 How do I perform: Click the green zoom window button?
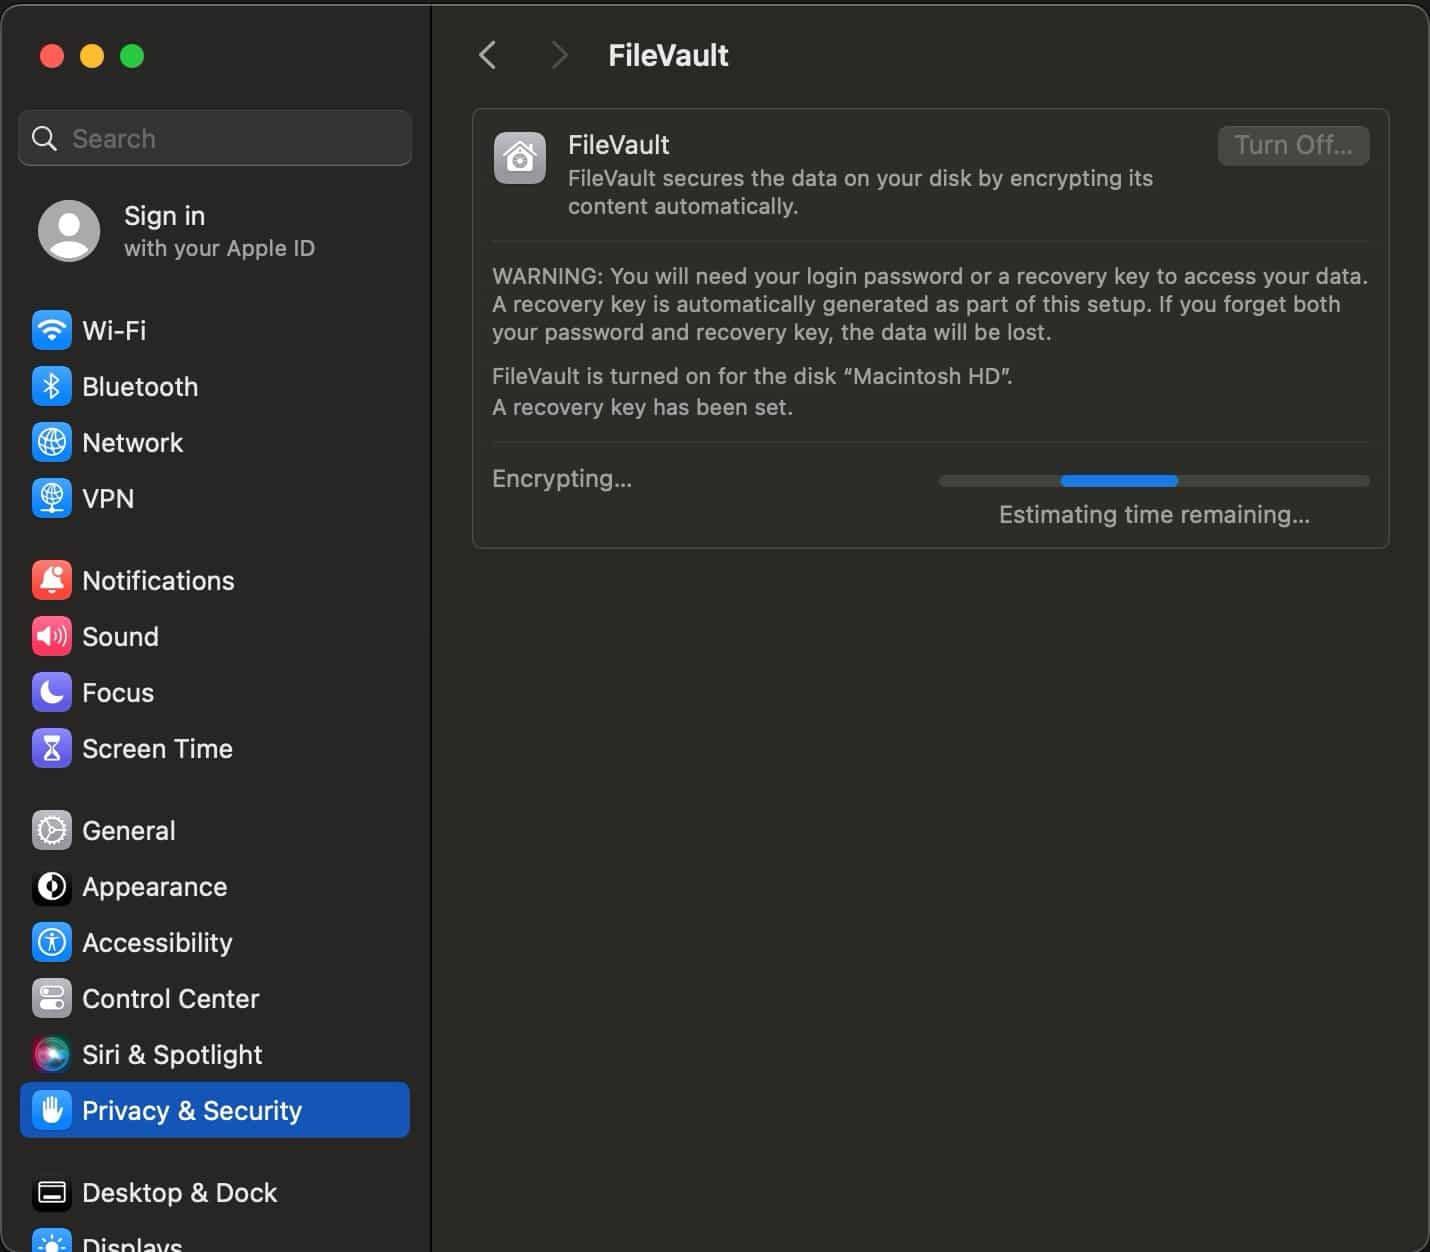click(132, 56)
